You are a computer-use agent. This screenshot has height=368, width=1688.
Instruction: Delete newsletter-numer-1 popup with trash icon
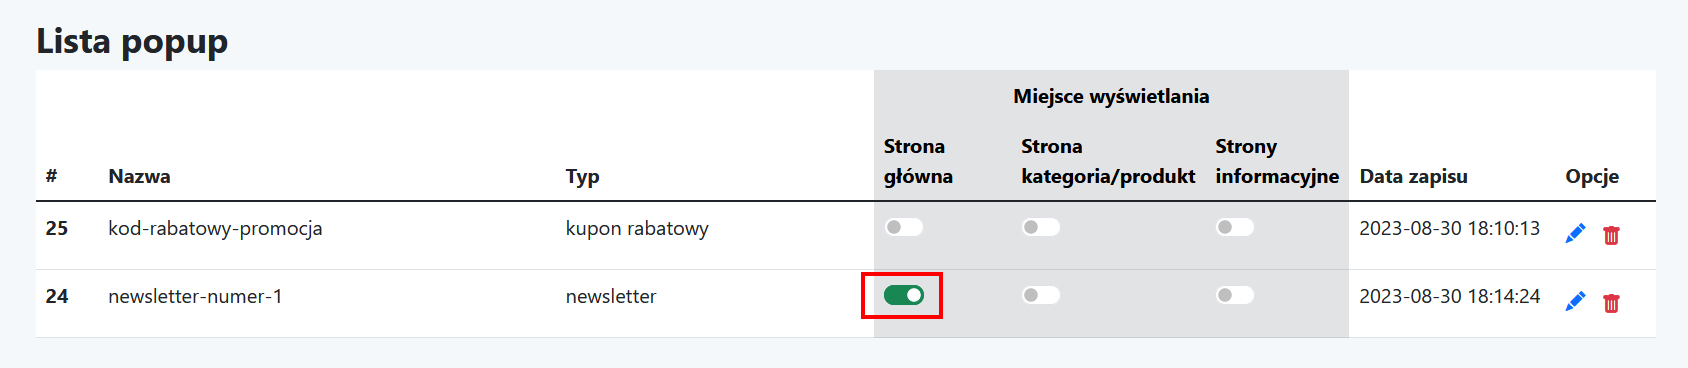1611,303
